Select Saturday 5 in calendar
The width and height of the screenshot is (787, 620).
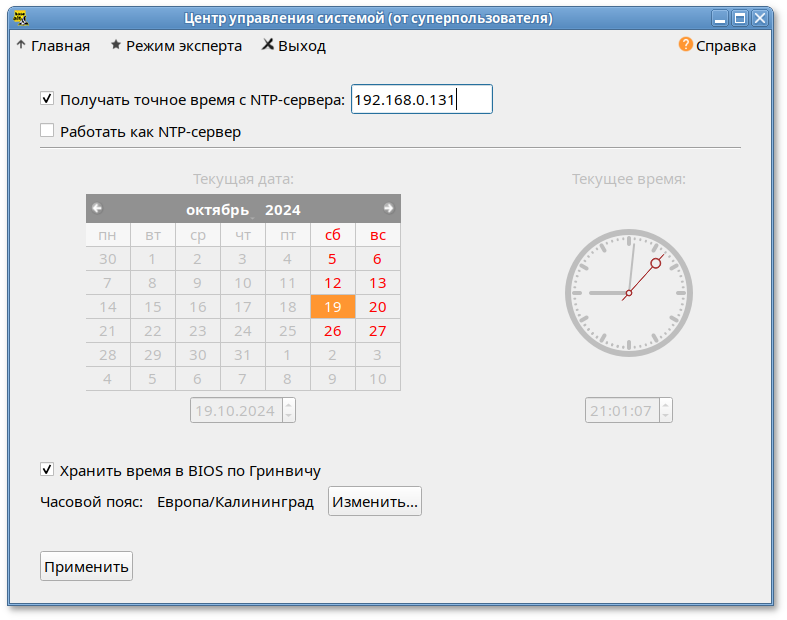[x=333, y=259]
